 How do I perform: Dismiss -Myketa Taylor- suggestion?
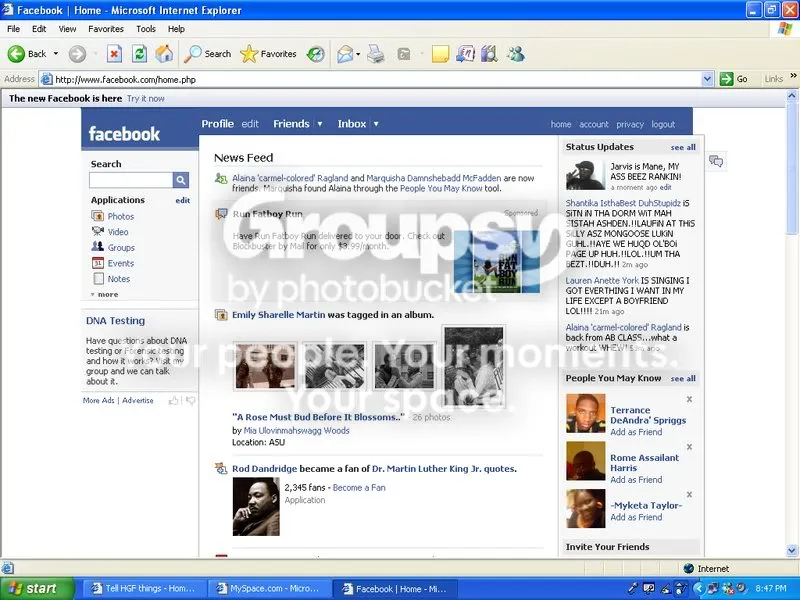[x=689, y=495]
